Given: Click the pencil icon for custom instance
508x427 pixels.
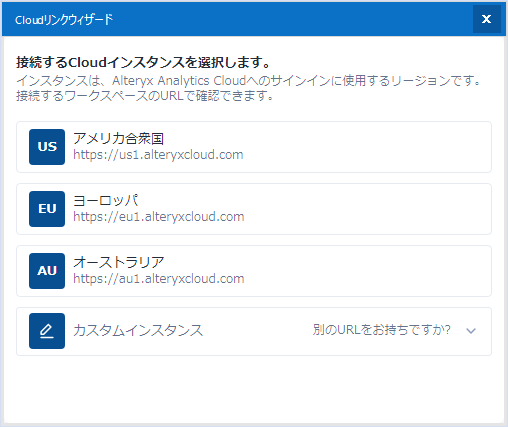Looking at the screenshot, I should (x=47, y=331).
